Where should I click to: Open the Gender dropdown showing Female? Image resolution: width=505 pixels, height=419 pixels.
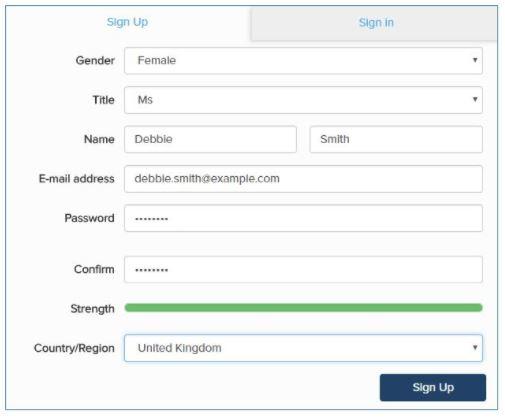click(x=303, y=60)
